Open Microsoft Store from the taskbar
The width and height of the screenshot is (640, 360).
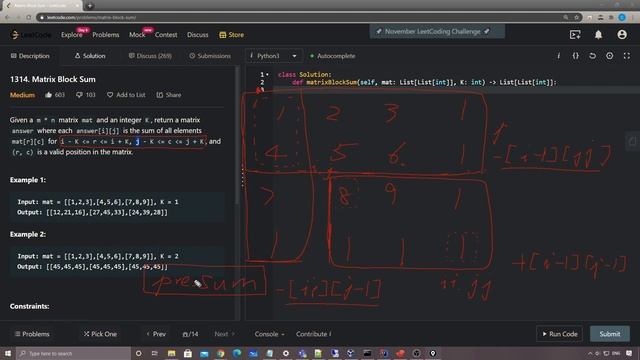(188, 353)
